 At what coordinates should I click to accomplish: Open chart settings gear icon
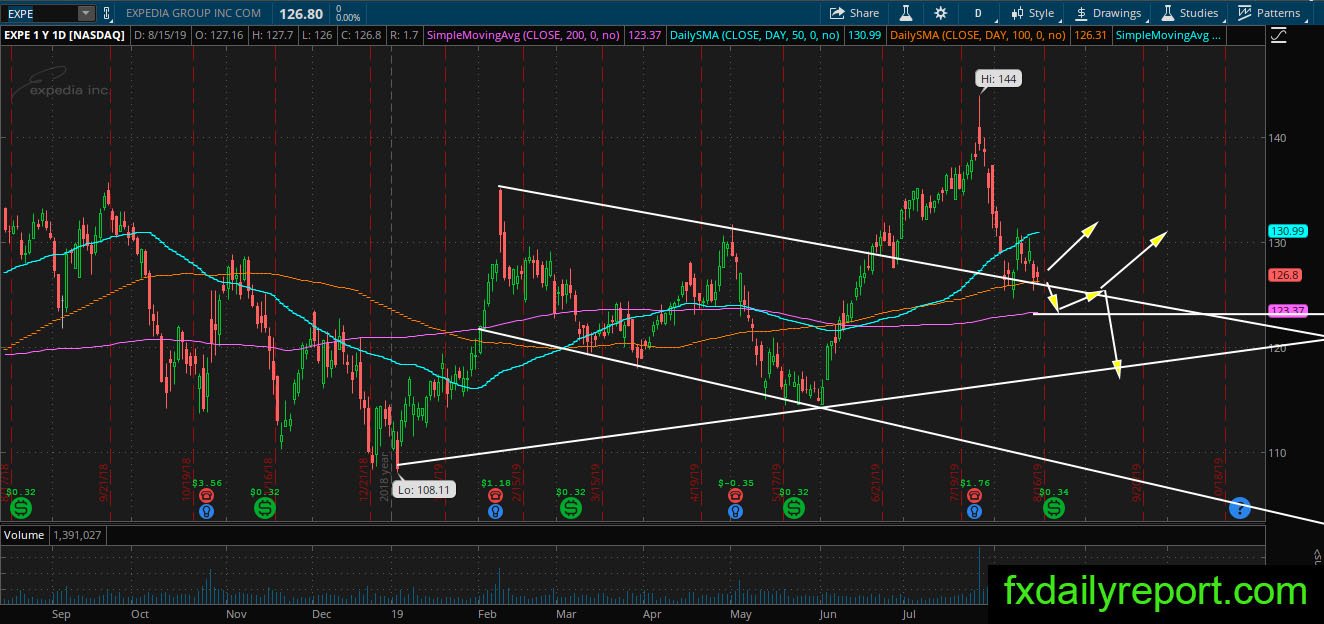pos(940,13)
